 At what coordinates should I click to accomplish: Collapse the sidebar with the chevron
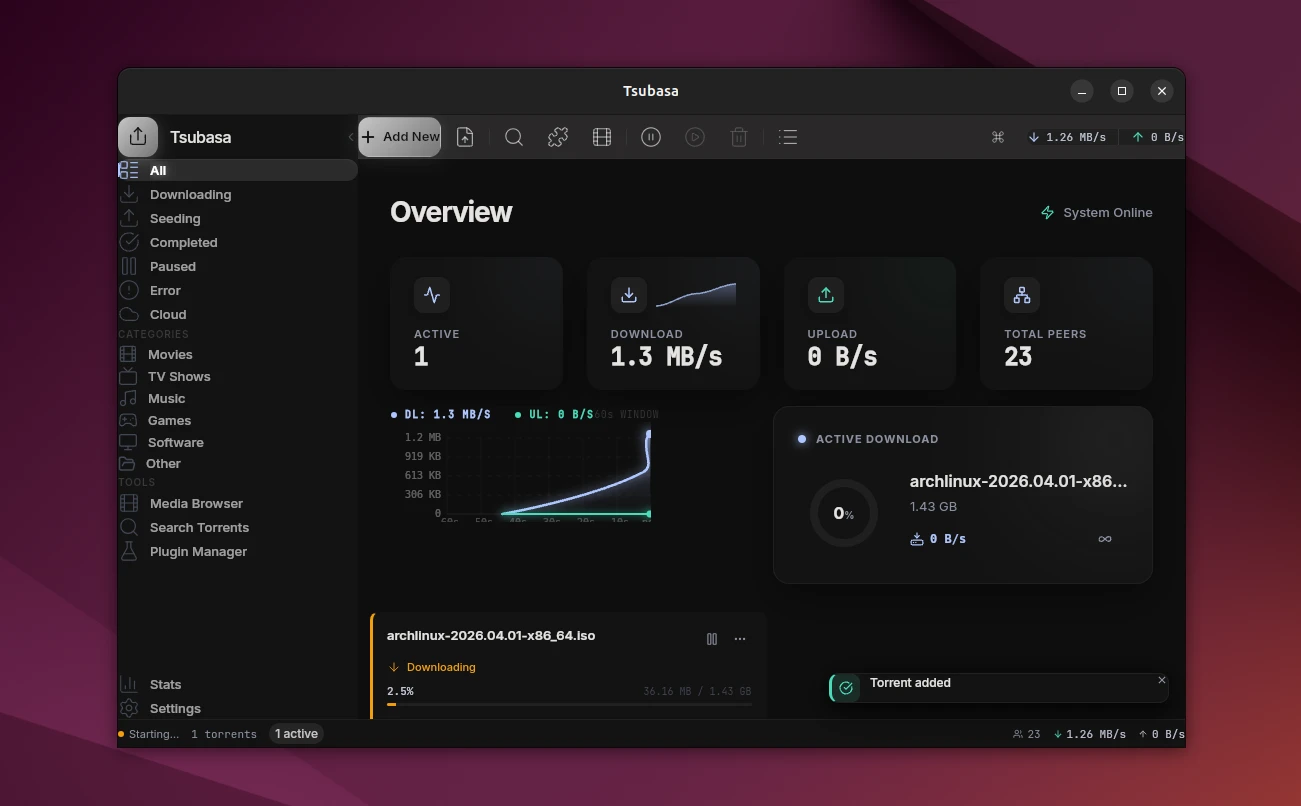click(x=351, y=137)
